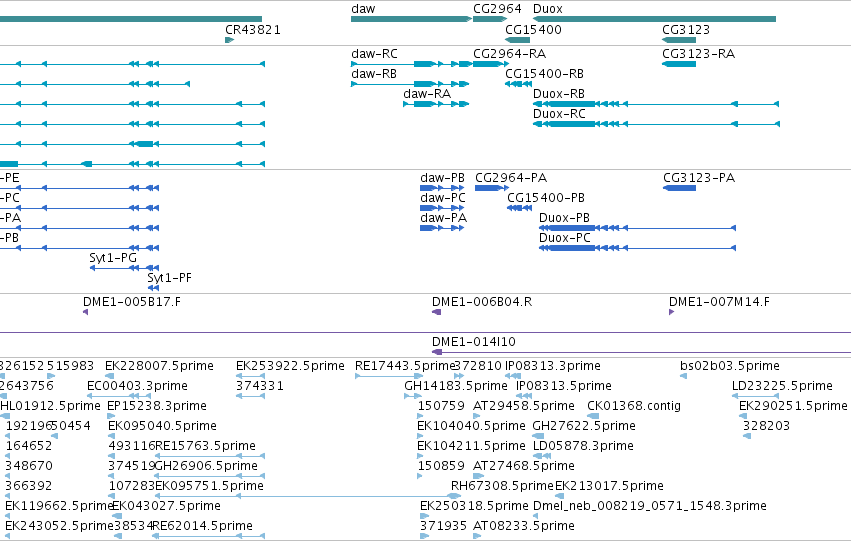Image resolution: width=851 pixels, height=541 pixels.
Task: Open the CG15400 gene feature
Action: tap(517, 40)
